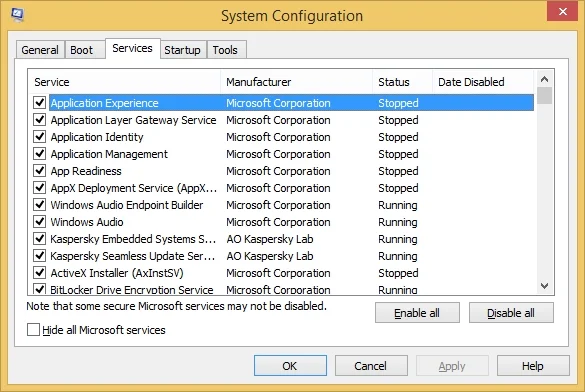Uncheck the Application Experience service
The height and width of the screenshot is (392, 585).
(40, 102)
